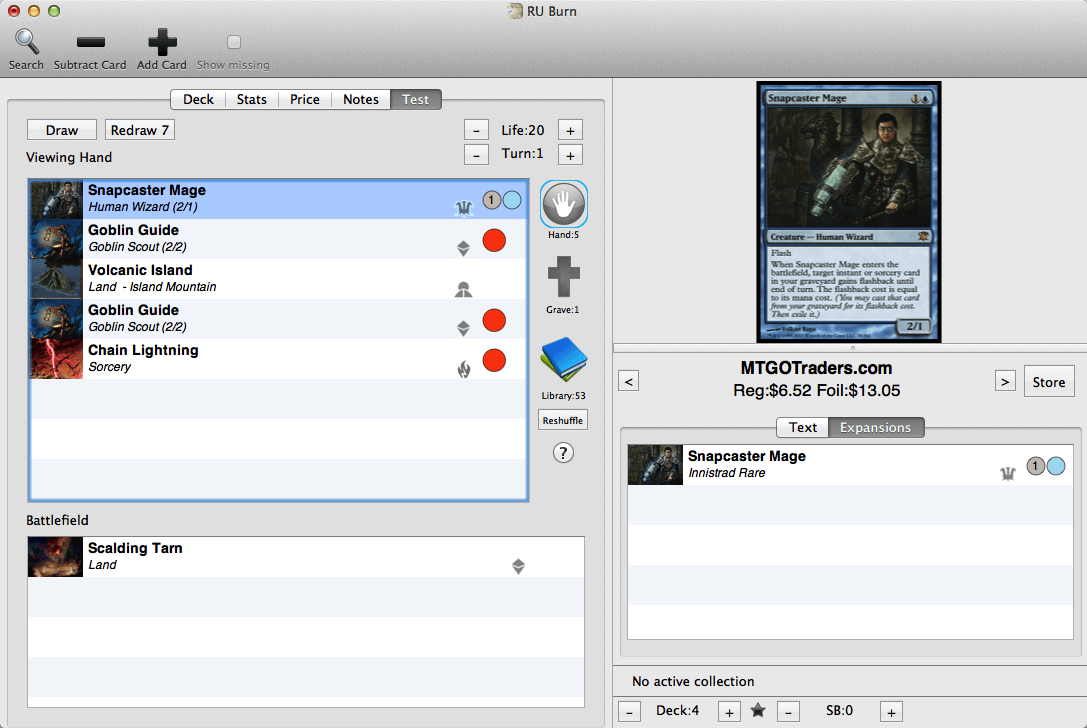Screen dimensions: 1087x728
Task: Click the RU Burn window title
Action: tap(552, 11)
